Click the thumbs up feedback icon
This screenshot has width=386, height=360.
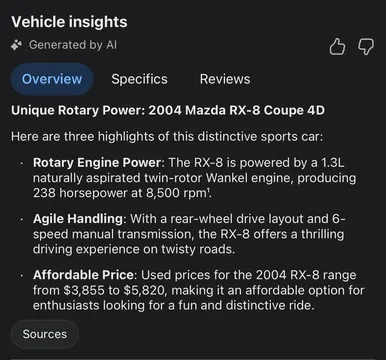(337, 46)
